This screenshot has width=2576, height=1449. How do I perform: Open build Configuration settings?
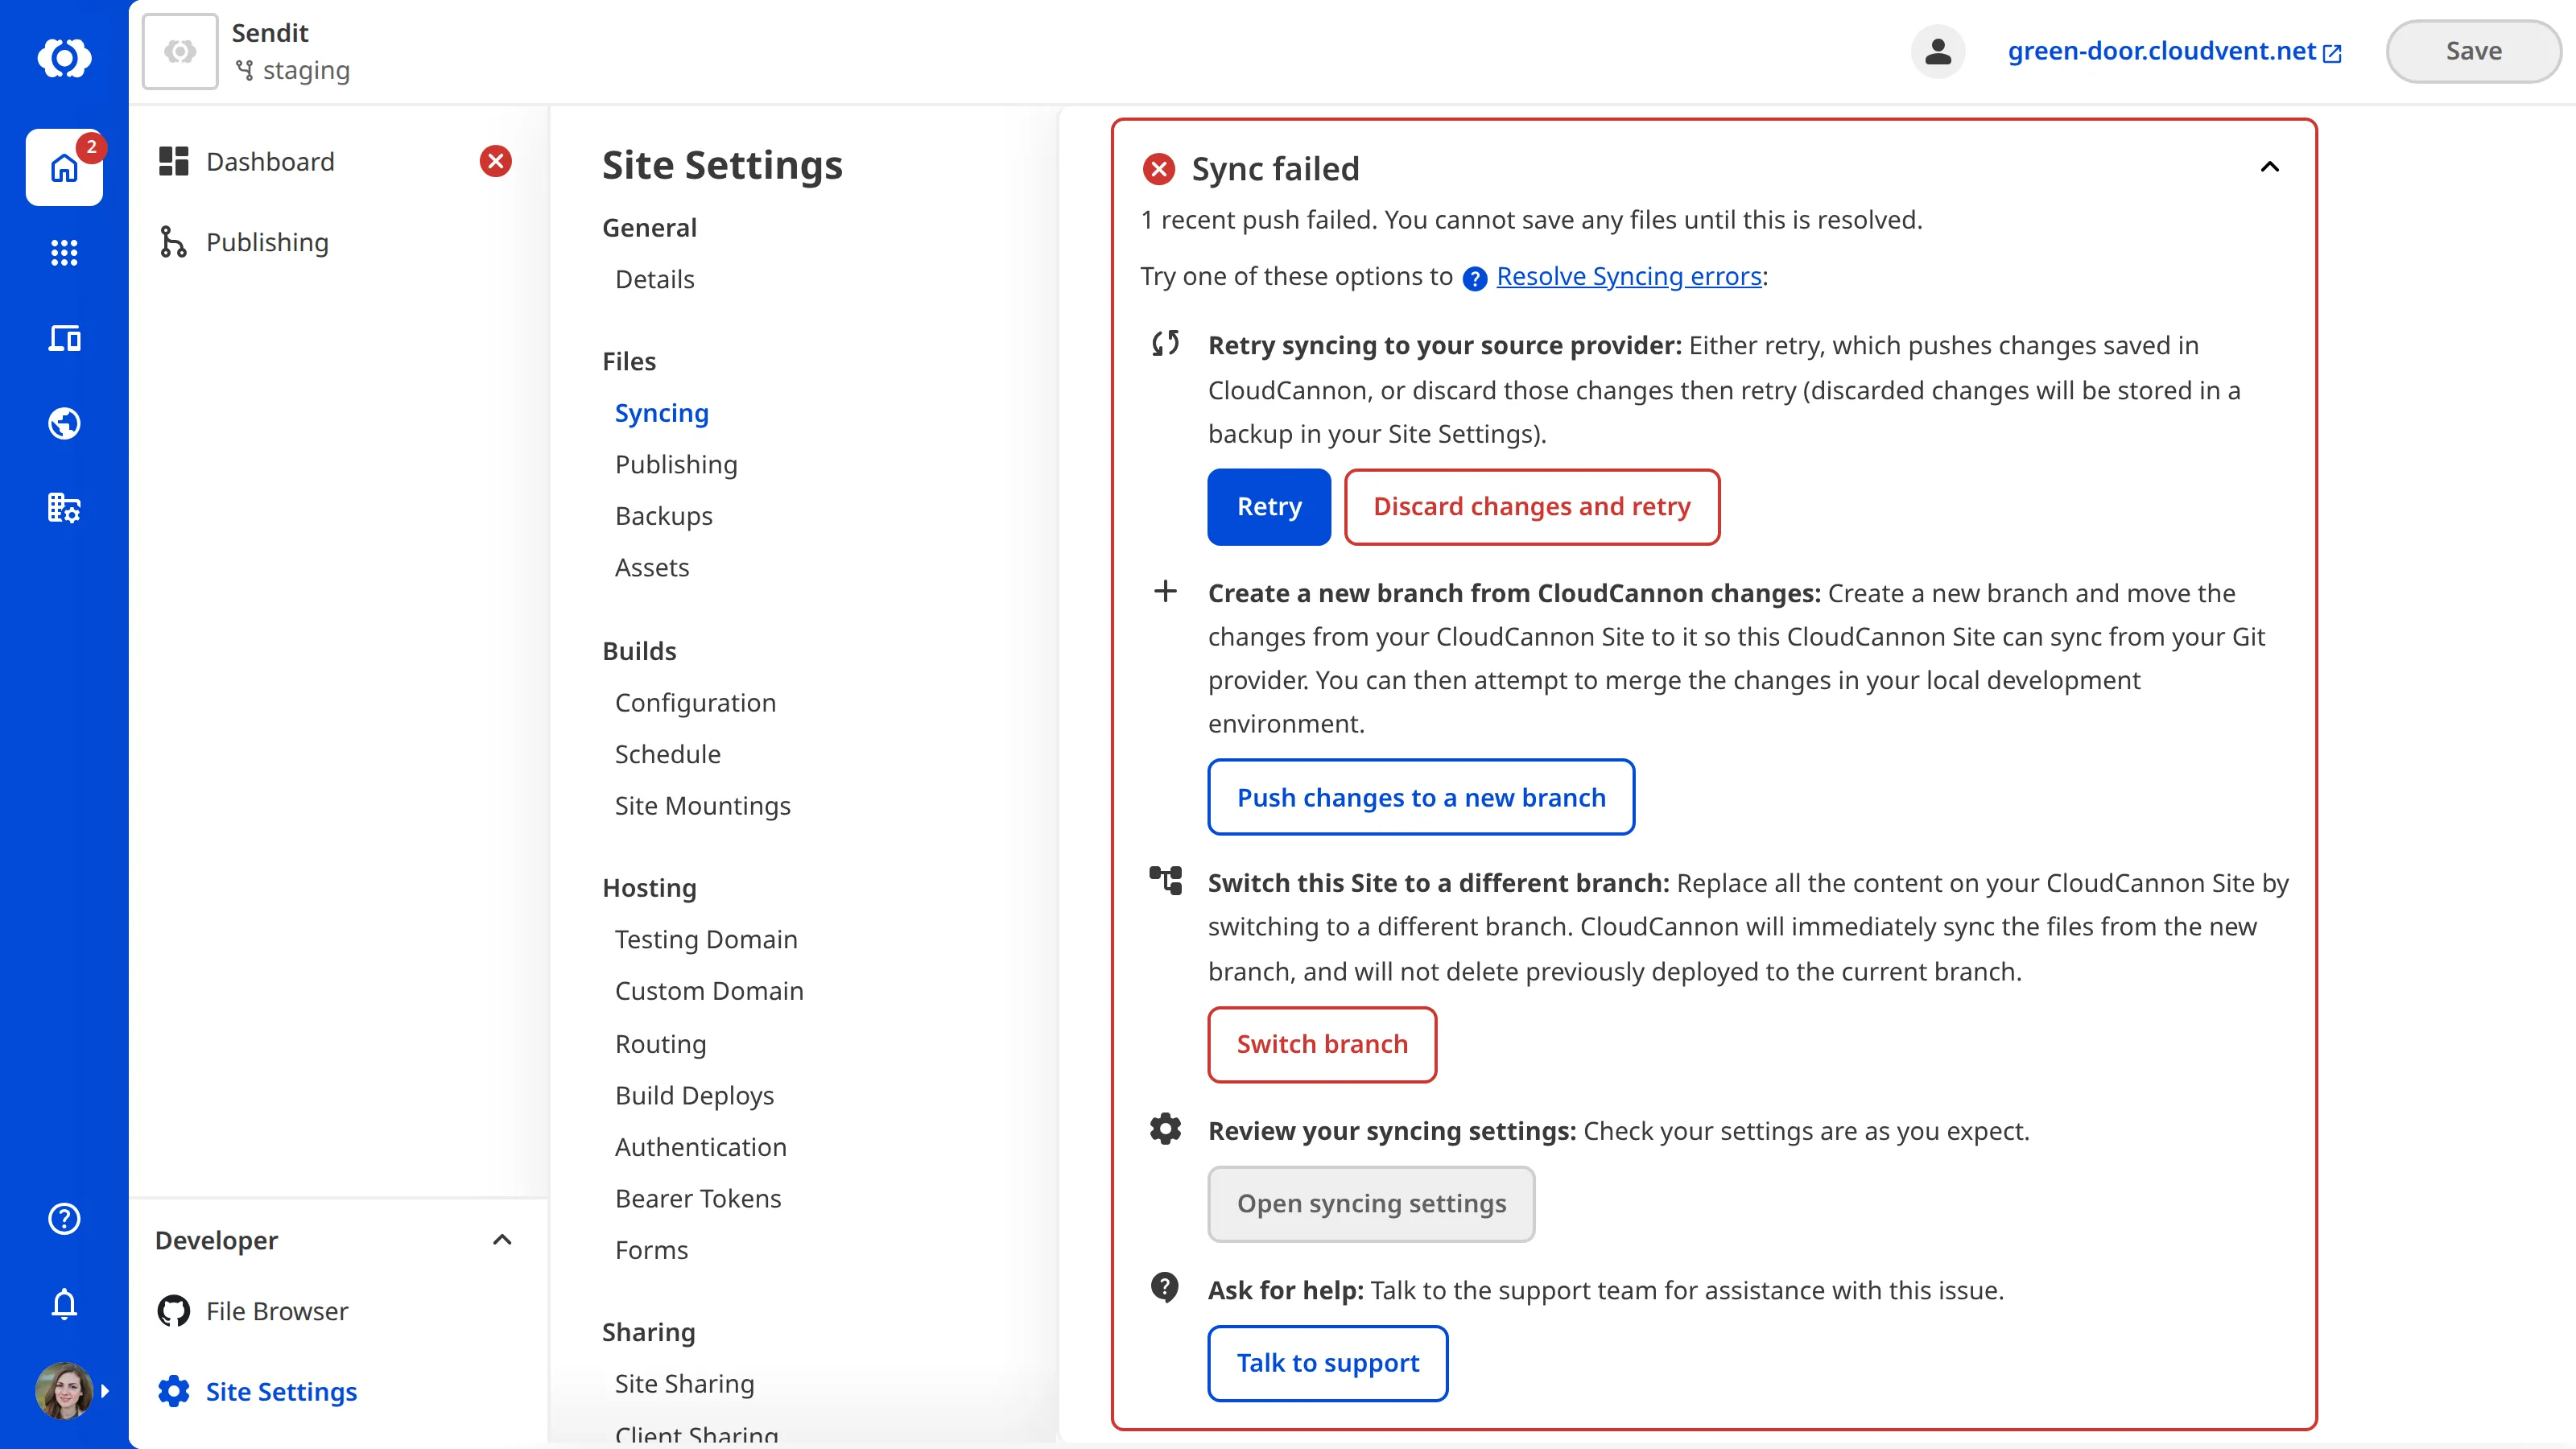point(695,703)
